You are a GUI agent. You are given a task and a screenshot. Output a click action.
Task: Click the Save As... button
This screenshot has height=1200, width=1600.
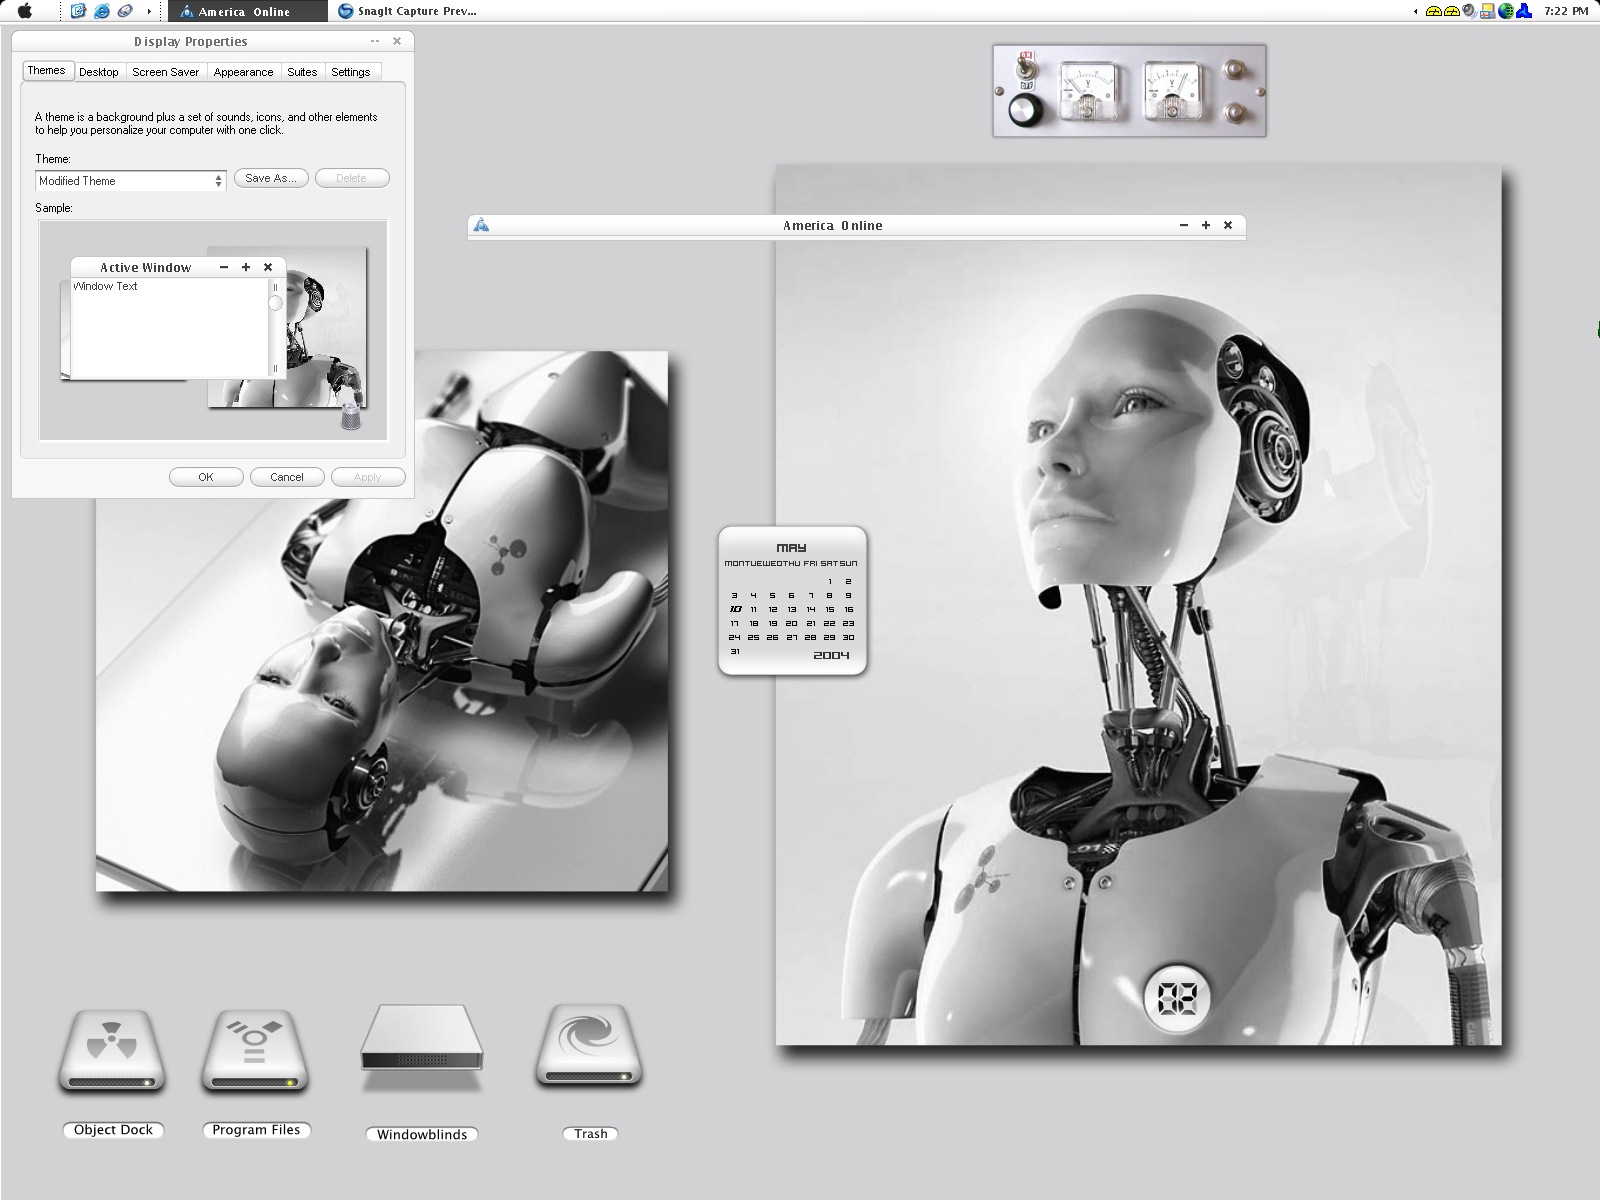pos(271,178)
